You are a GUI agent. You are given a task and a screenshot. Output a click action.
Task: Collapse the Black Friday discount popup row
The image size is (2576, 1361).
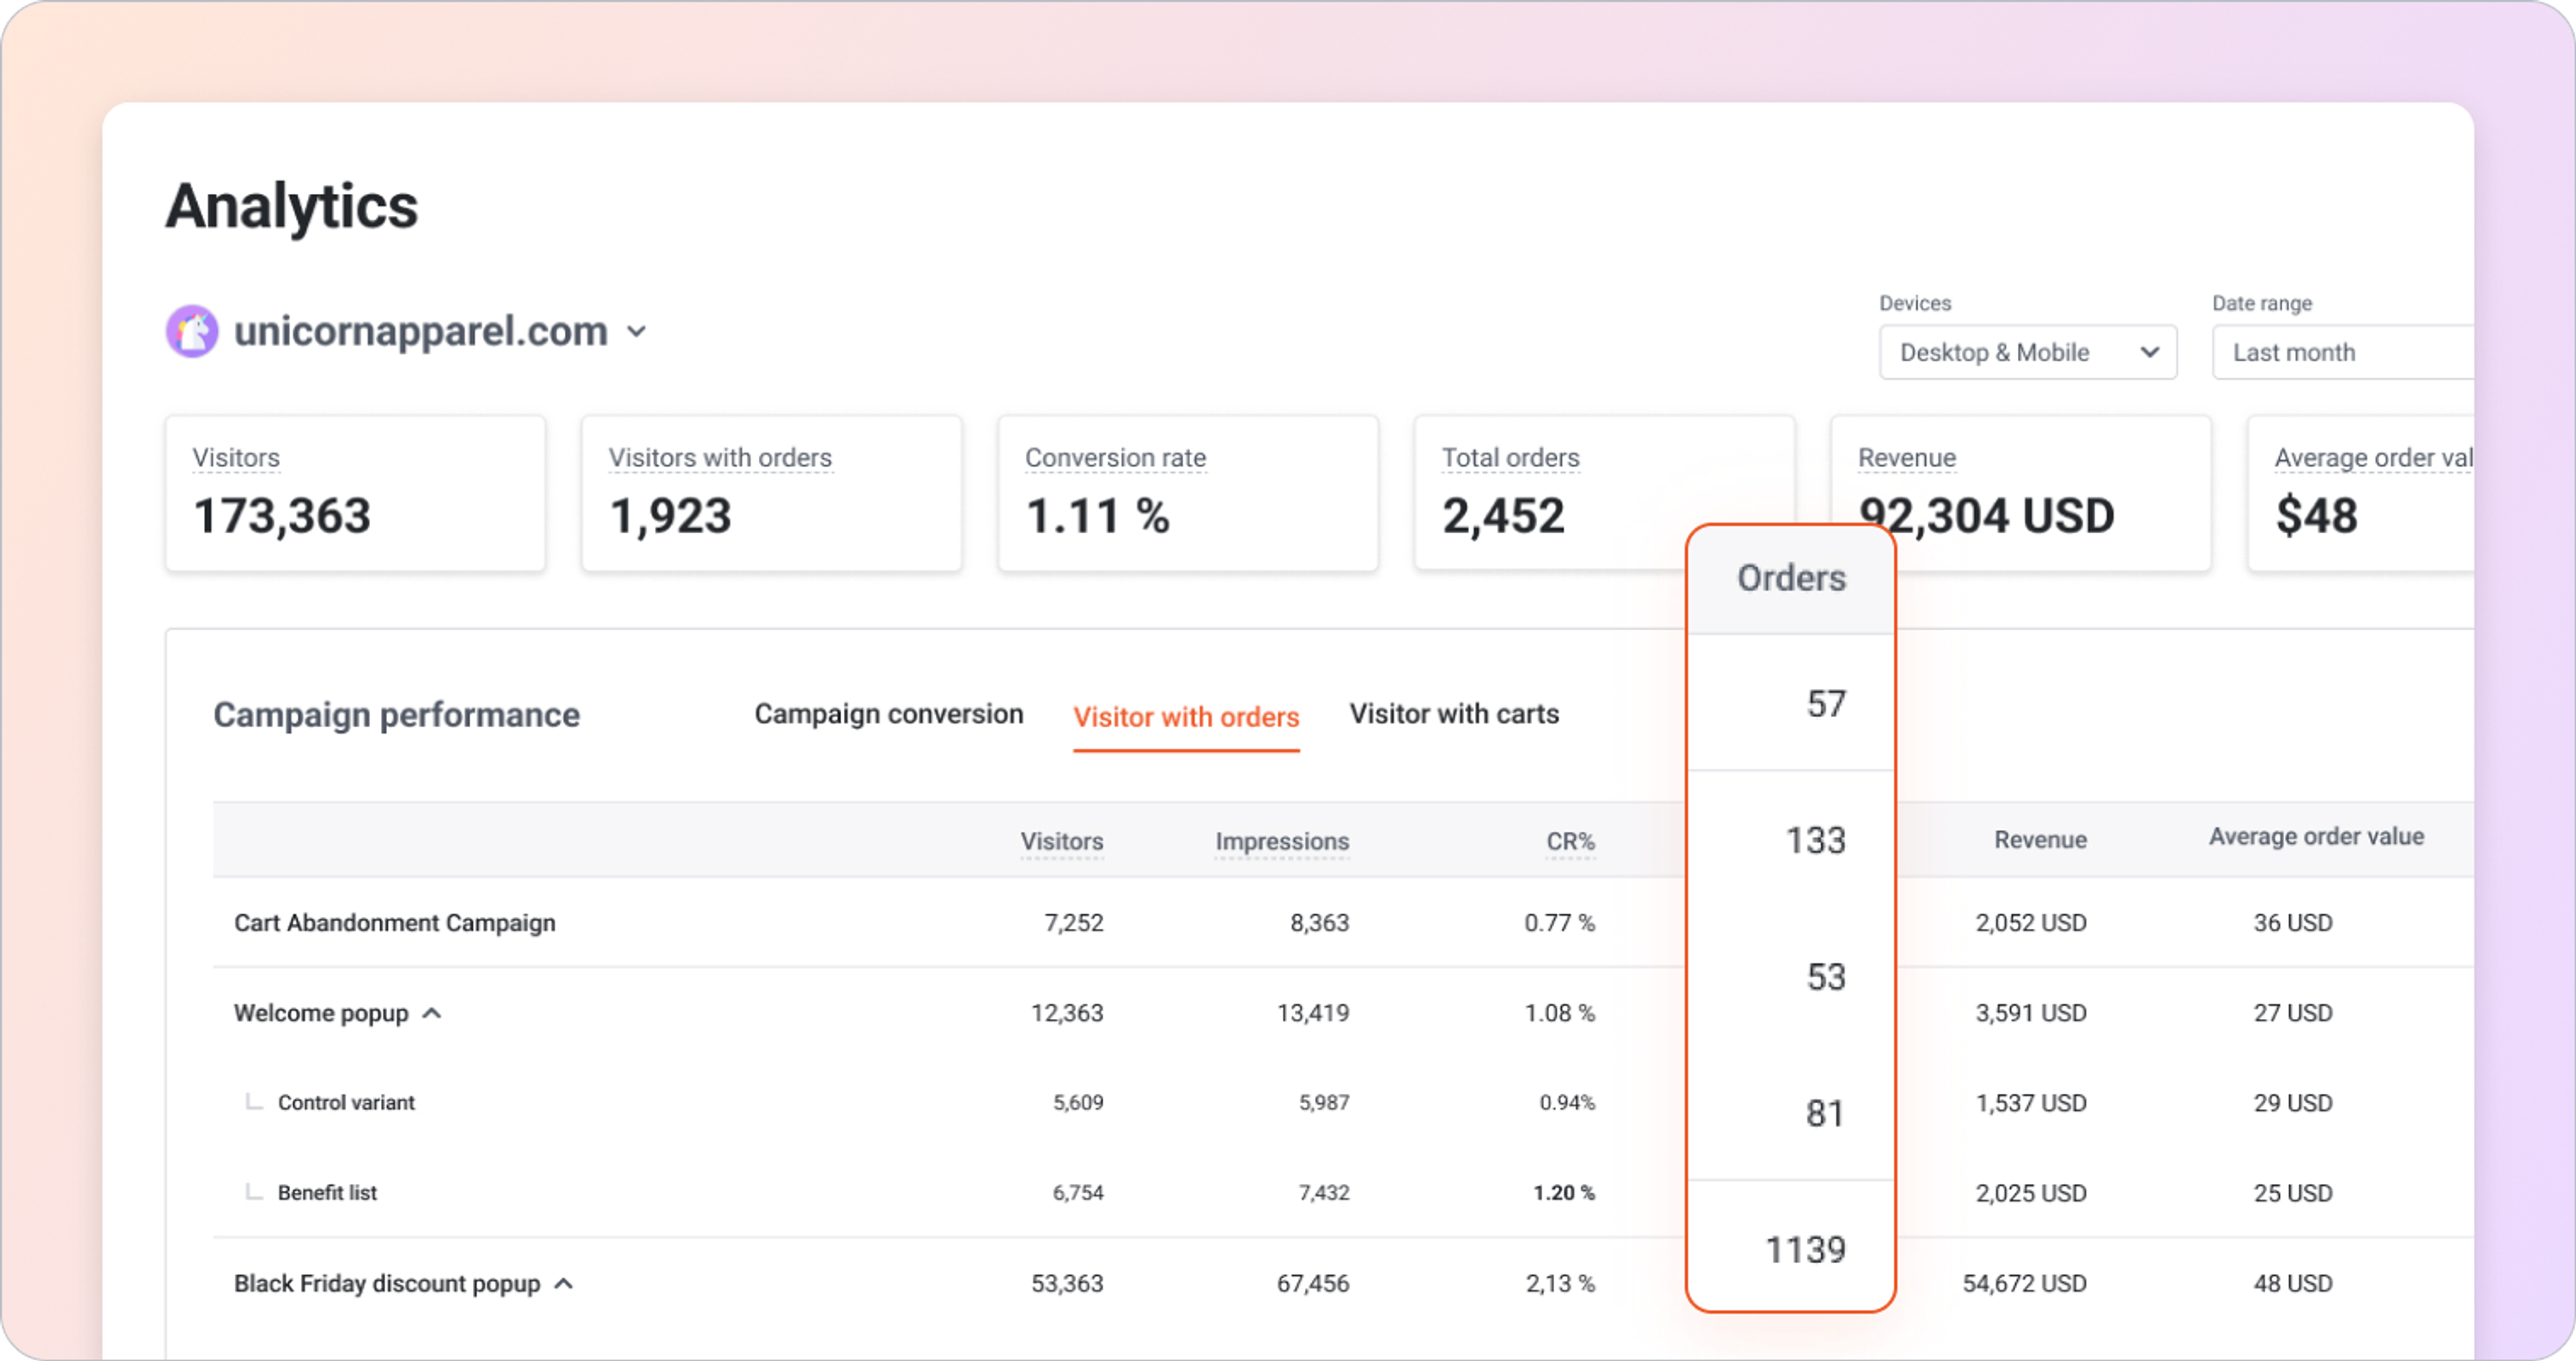564,1283
